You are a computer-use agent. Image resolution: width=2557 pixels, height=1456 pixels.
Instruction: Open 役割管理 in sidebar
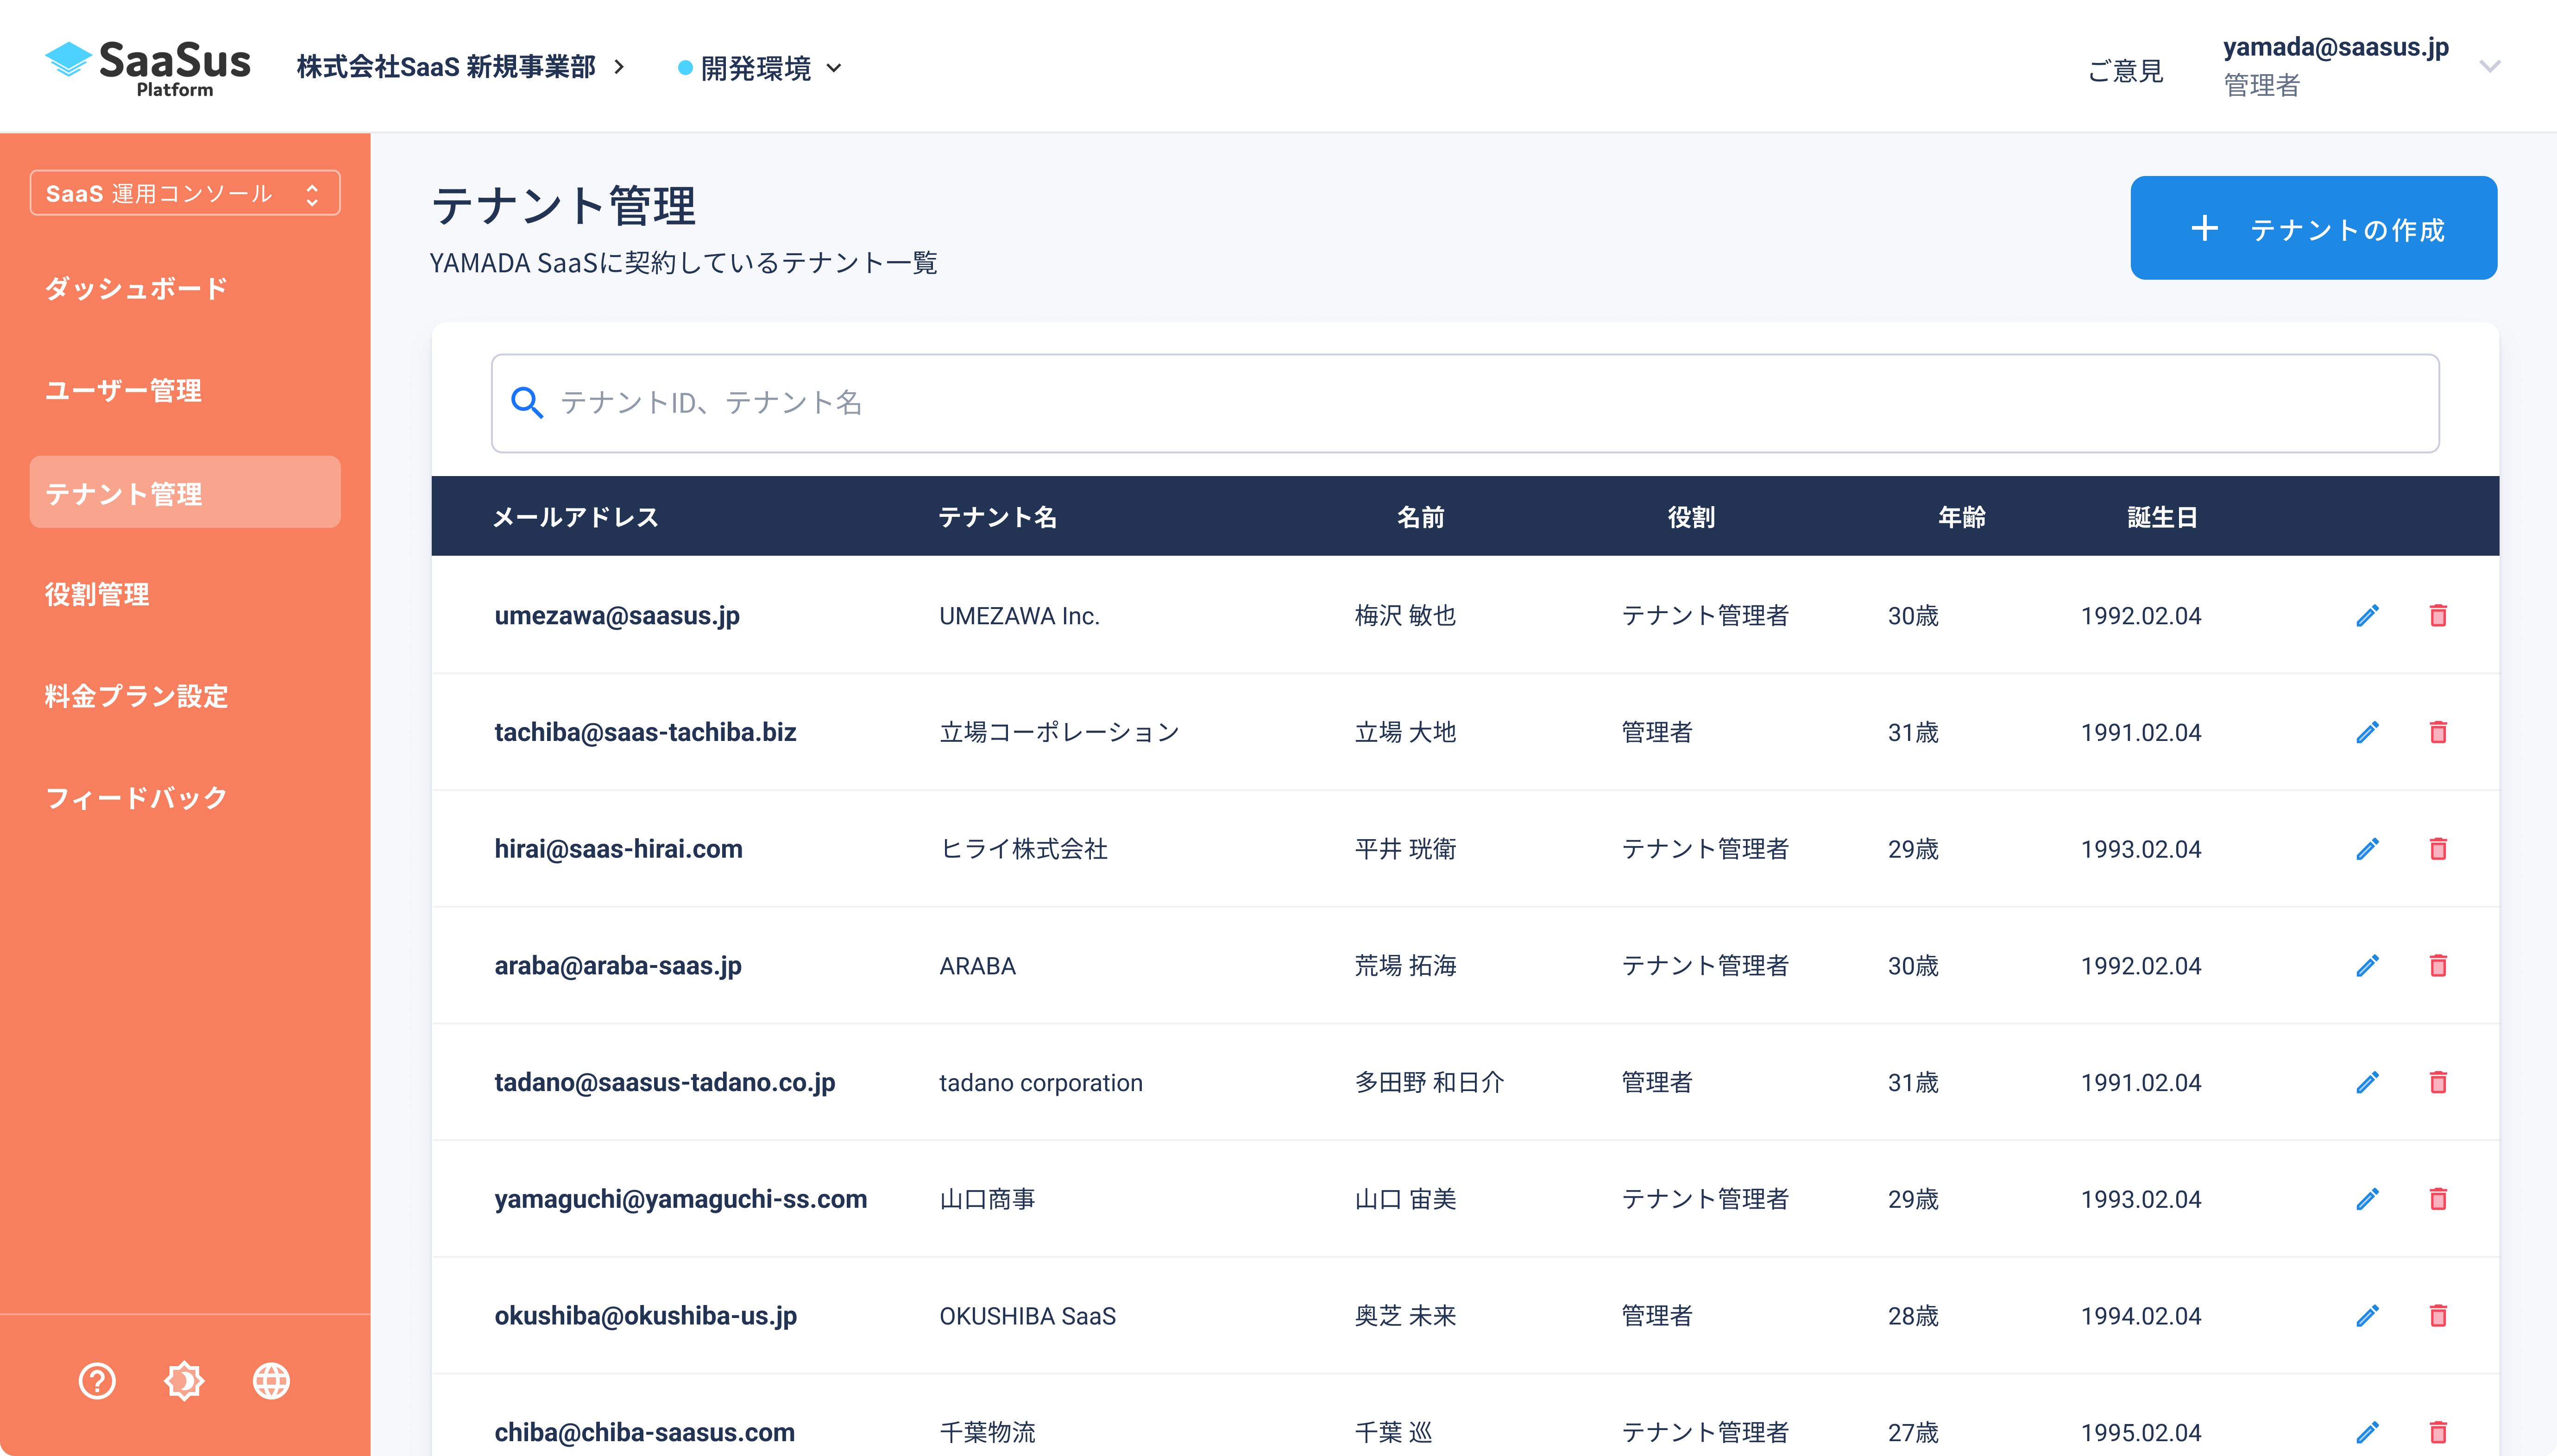97,594
